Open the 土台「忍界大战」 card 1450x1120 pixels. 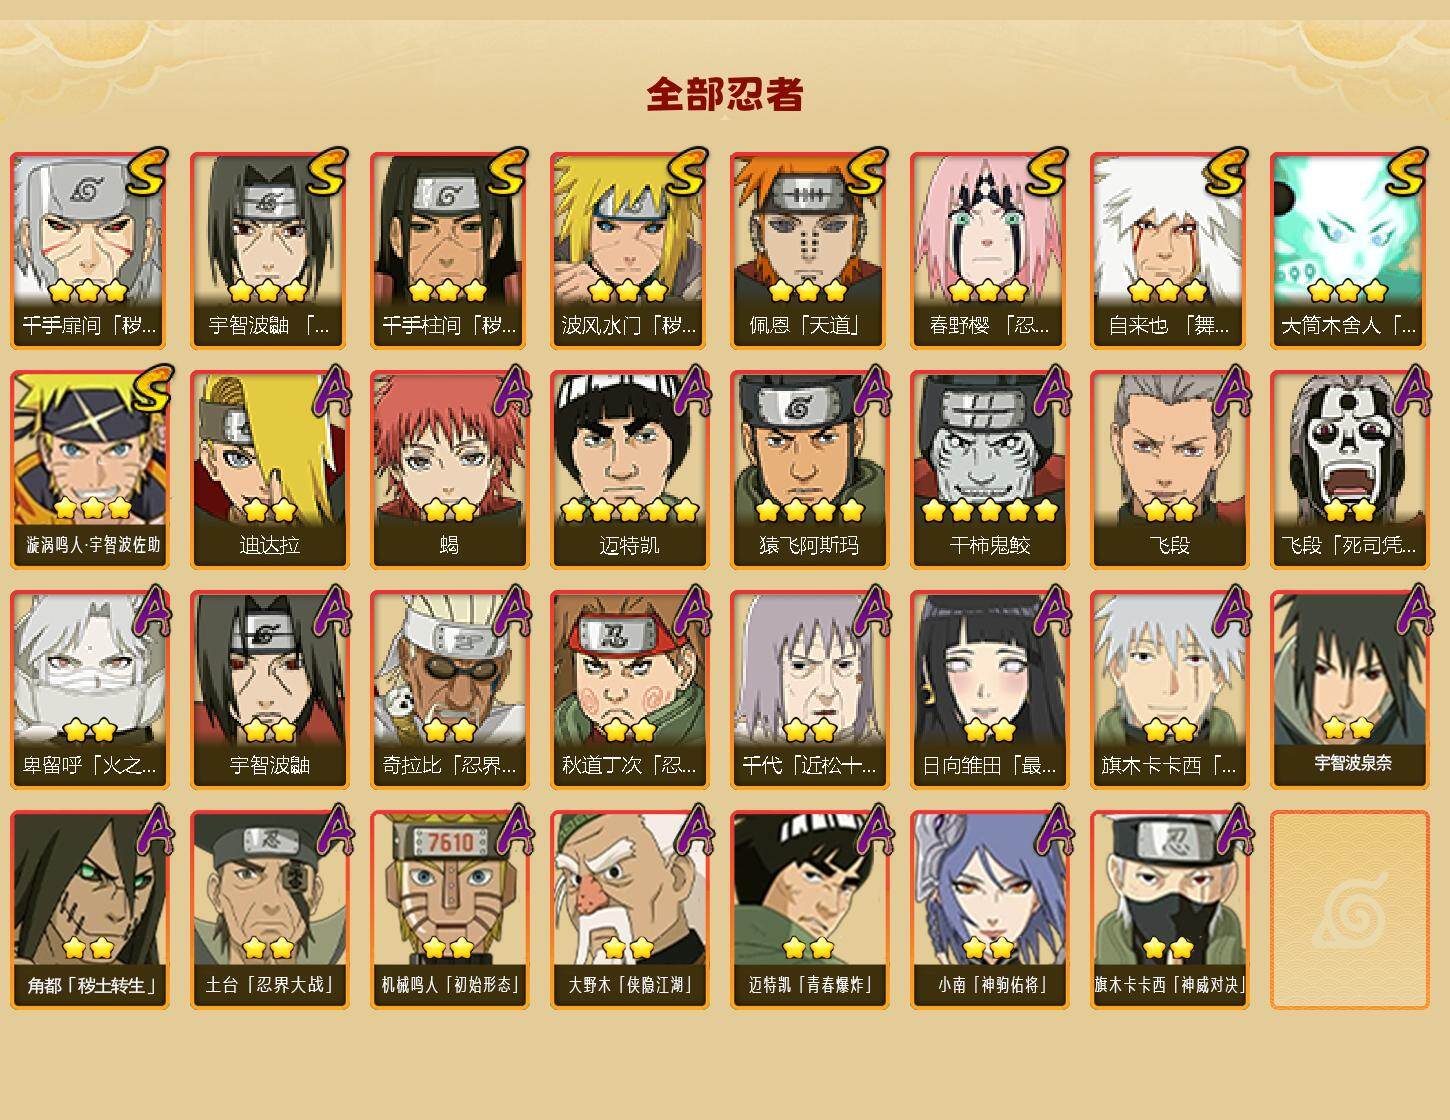pyautogui.click(x=269, y=910)
